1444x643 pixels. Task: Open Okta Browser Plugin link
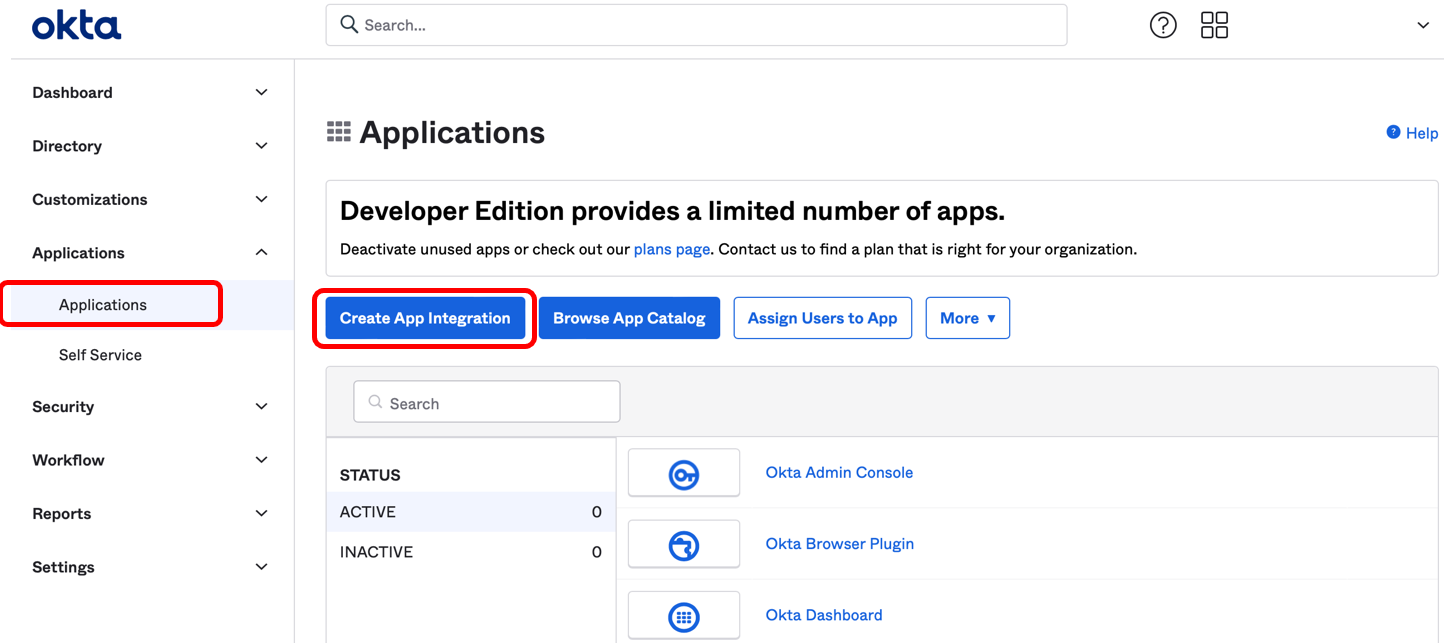coord(840,544)
